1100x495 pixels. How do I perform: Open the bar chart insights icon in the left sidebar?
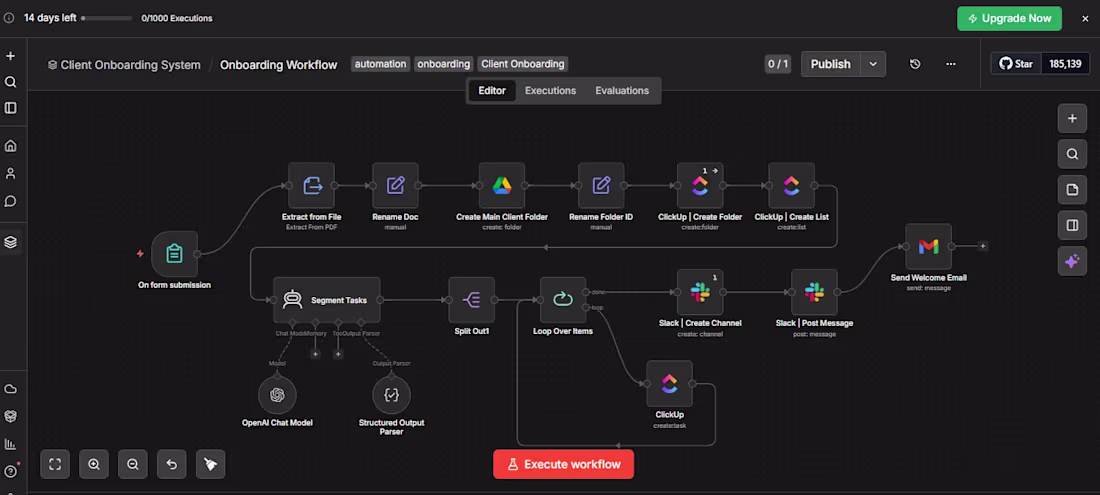(11, 444)
